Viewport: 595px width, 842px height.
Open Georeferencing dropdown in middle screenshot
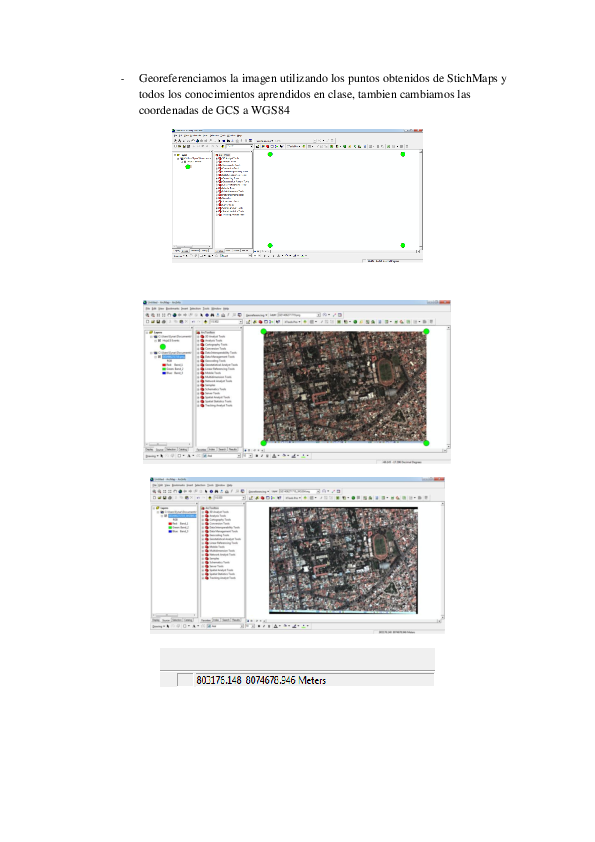[257, 315]
